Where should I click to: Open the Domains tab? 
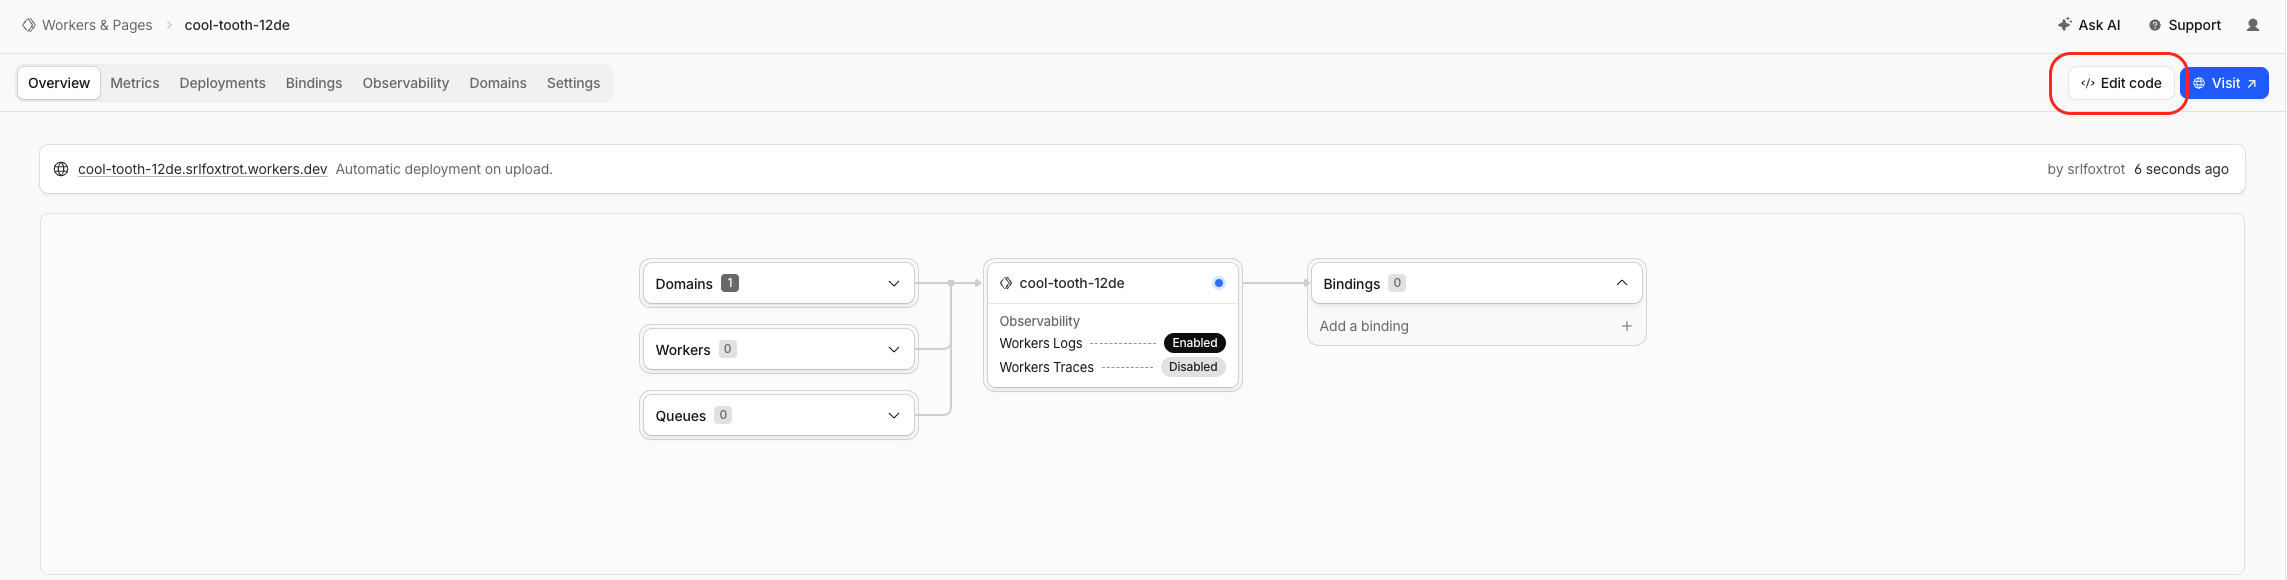[498, 83]
